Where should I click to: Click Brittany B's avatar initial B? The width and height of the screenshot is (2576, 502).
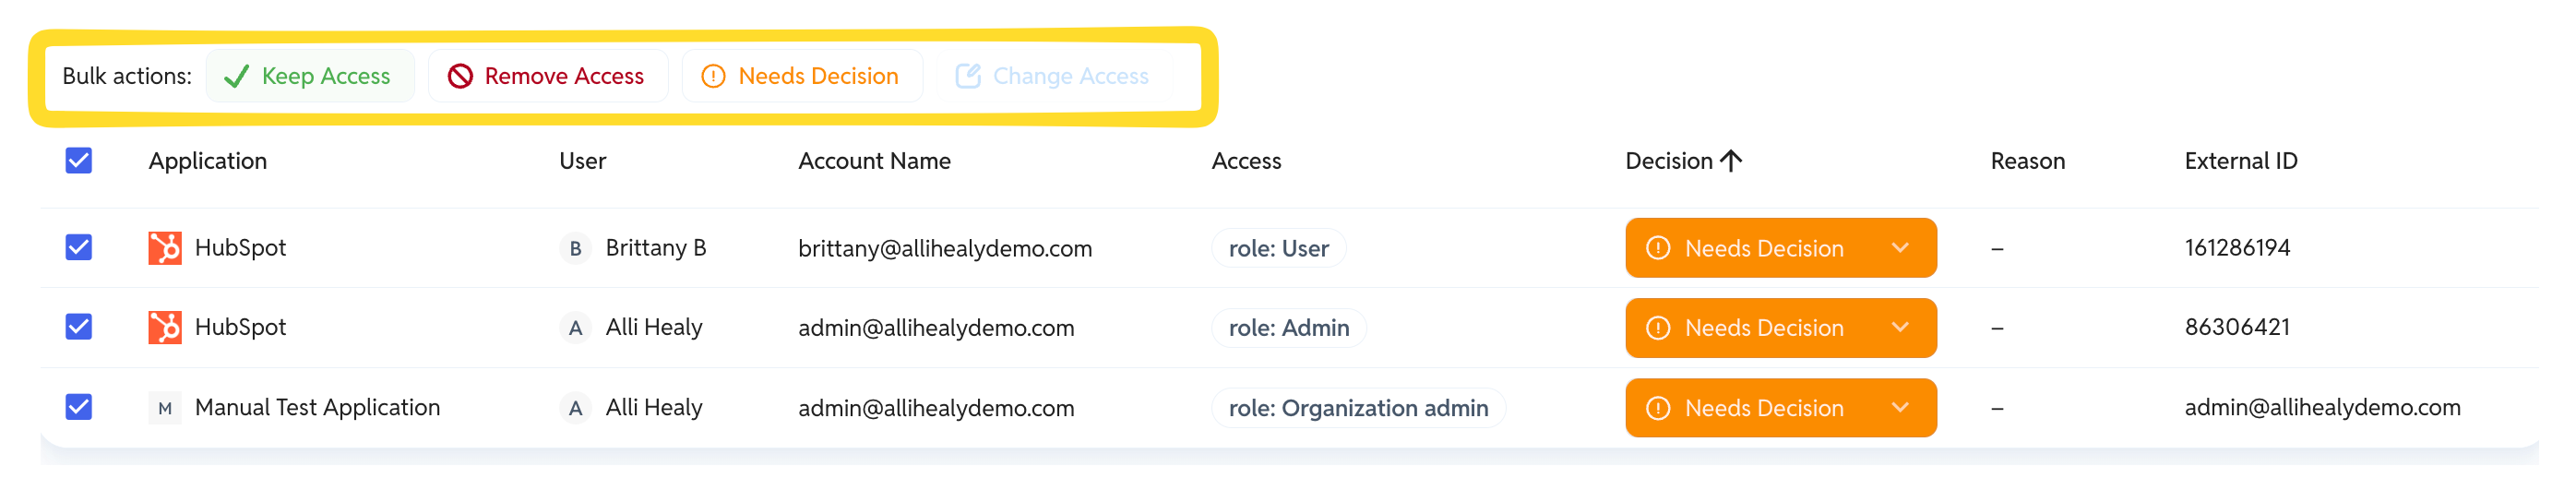tap(575, 248)
